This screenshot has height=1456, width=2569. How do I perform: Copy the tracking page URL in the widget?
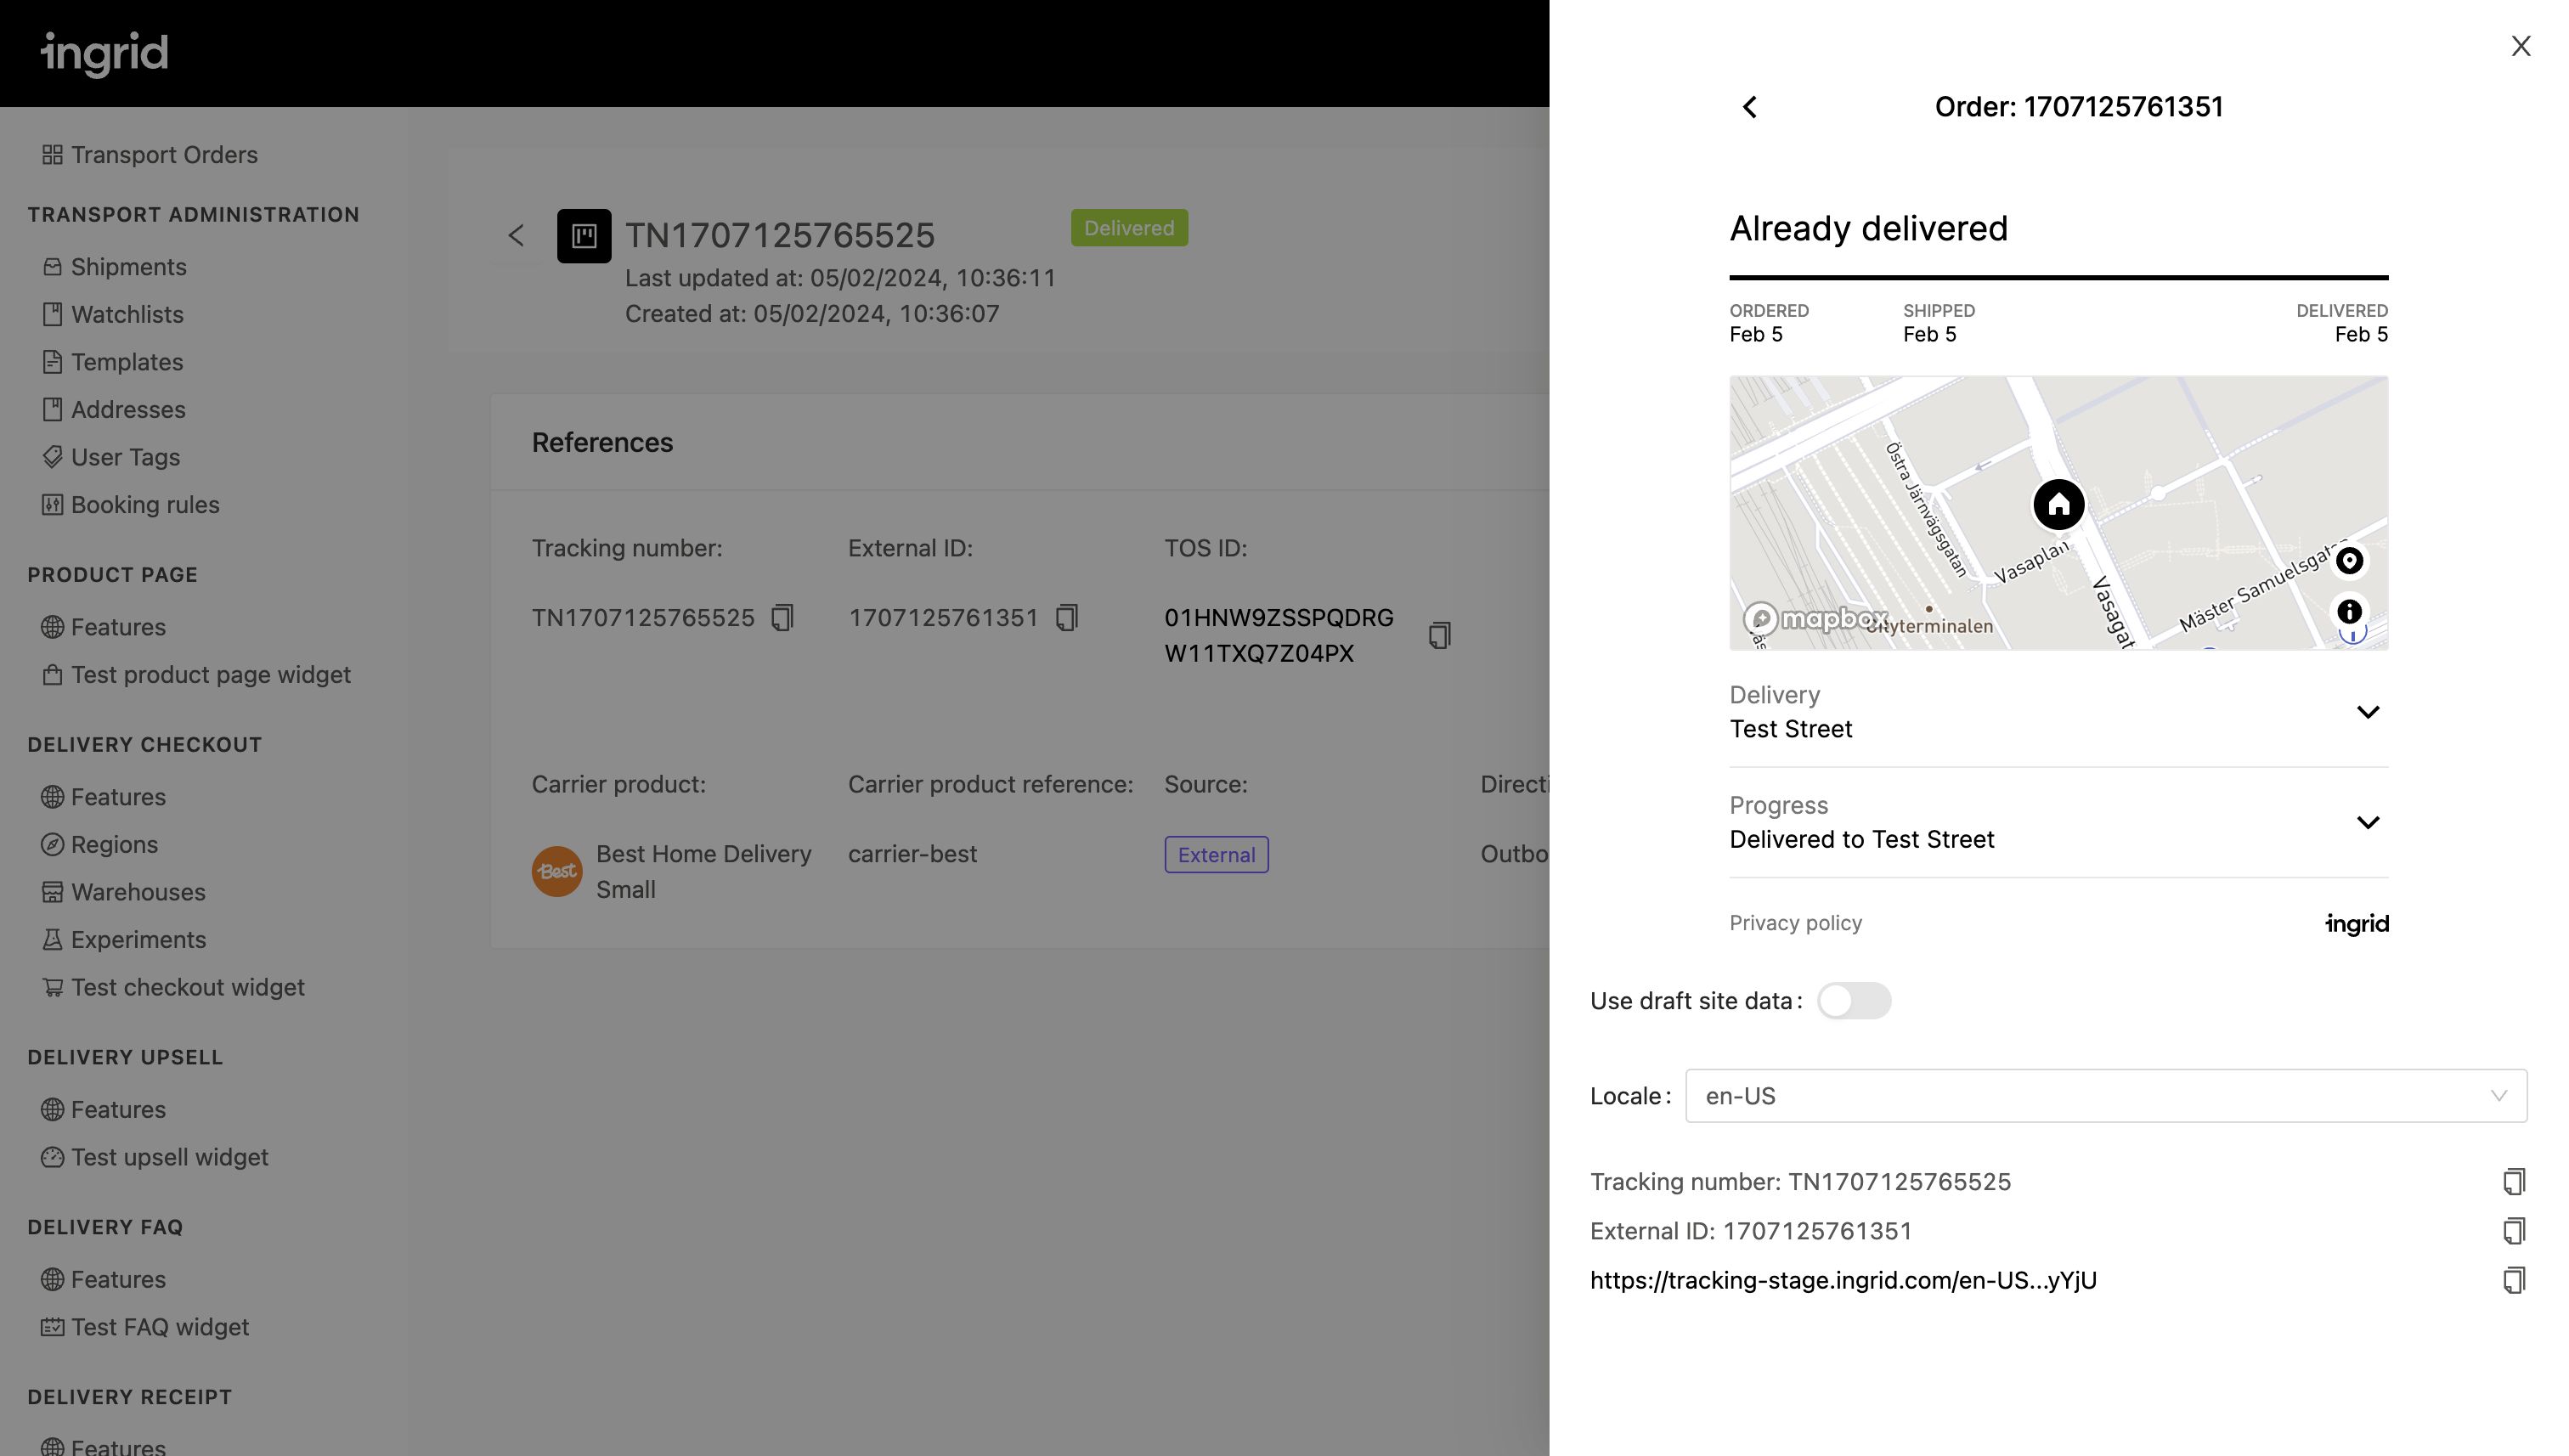(2515, 1280)
